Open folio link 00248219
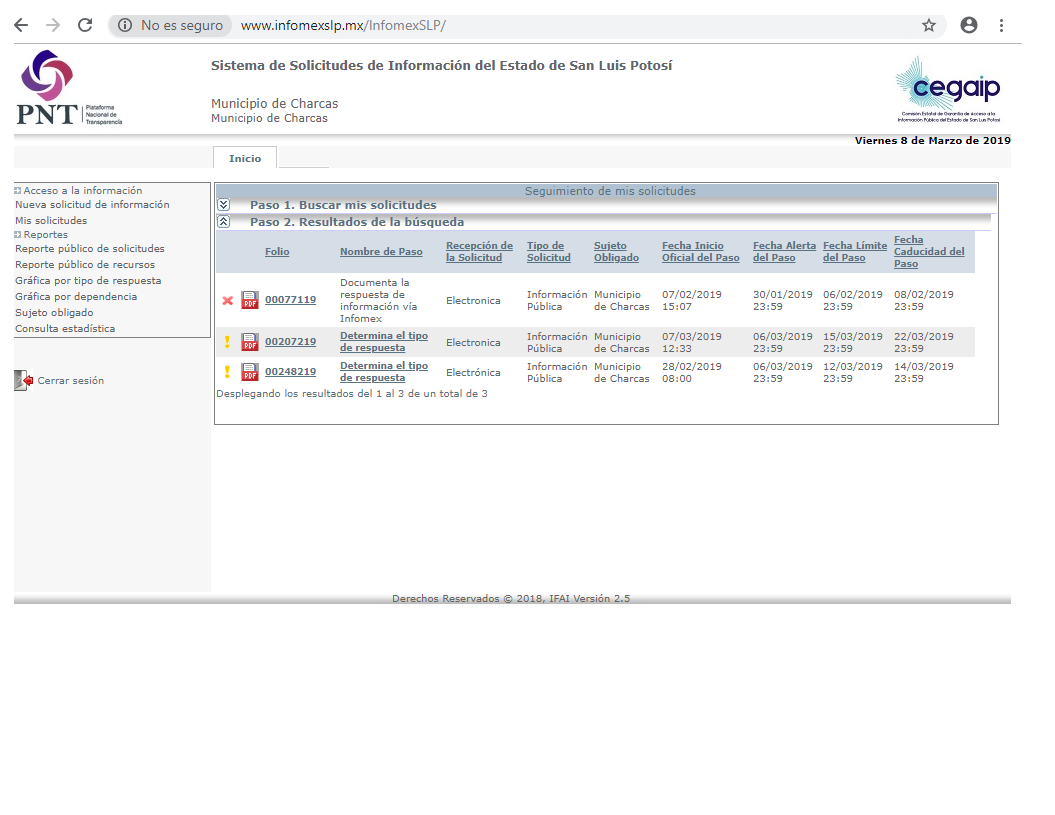1055x815 pixels. click(x=290, y=372)
